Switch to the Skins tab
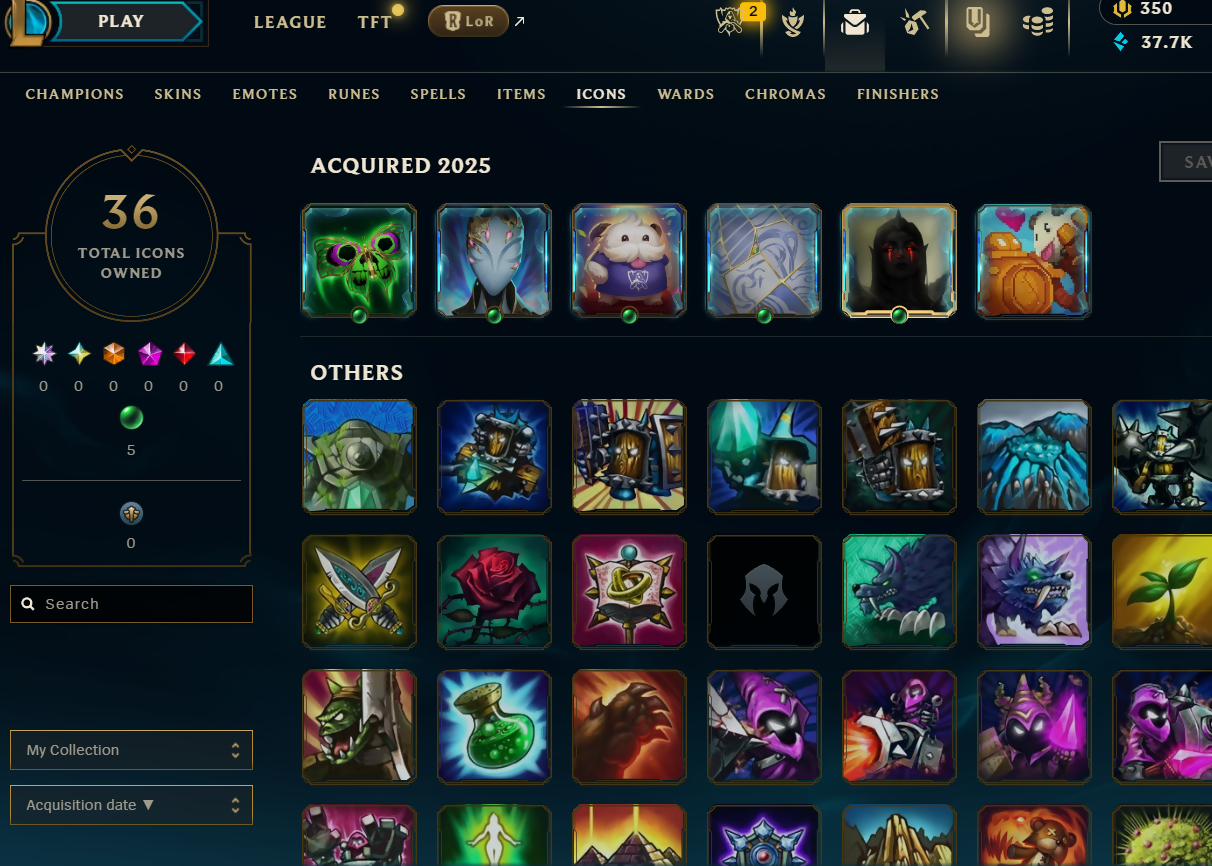The width and height of the screenshot is (1212, 866). [178, 94]
